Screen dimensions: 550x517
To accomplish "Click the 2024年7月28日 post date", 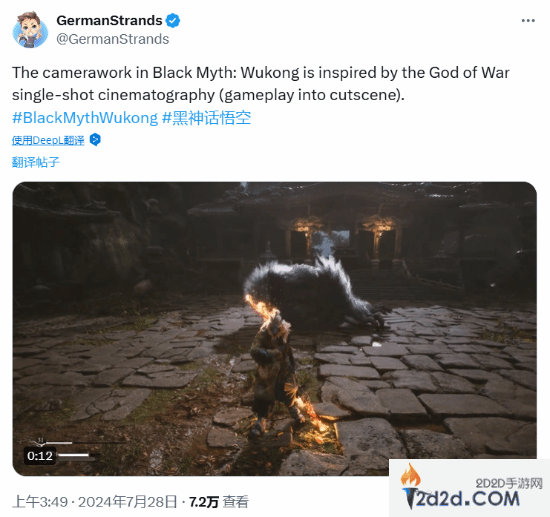I will (127, 502).
